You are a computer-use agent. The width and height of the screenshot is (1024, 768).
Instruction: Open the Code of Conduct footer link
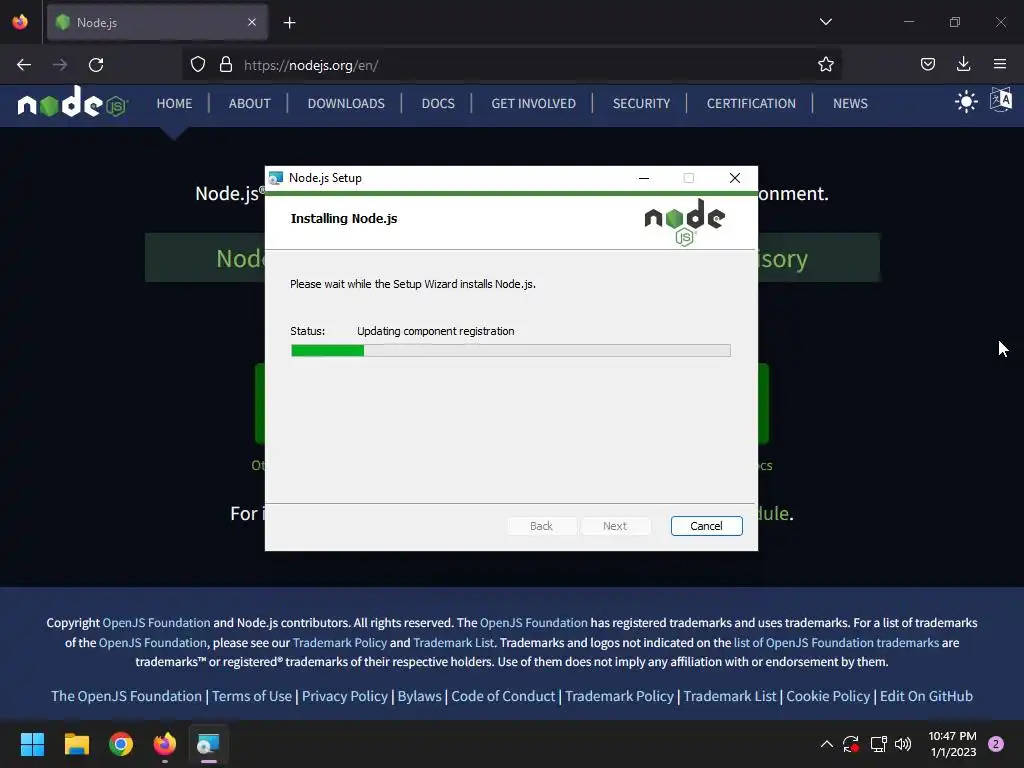(x=503, y=696)
